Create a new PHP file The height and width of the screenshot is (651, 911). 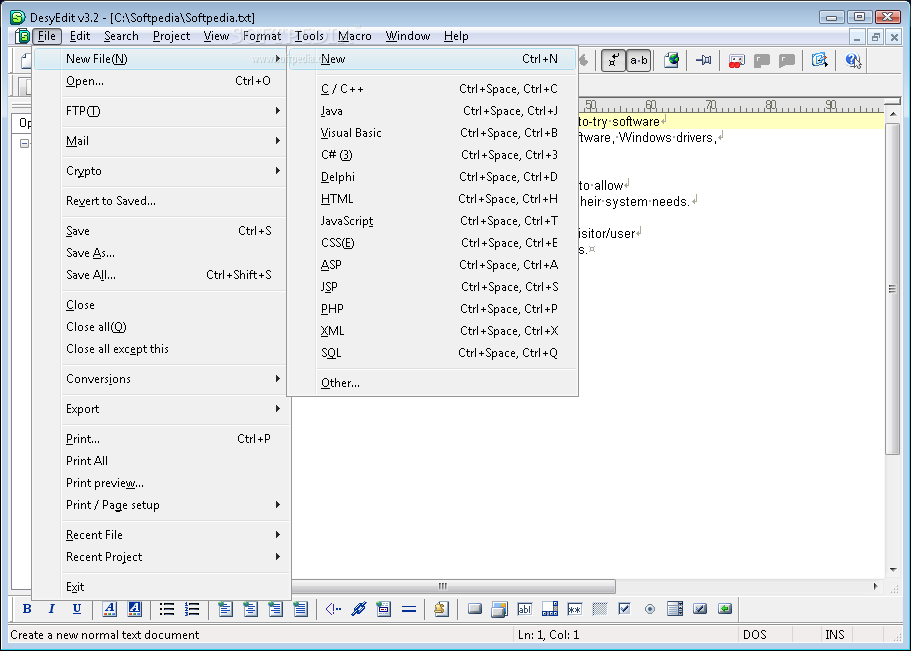pos(432,309)
